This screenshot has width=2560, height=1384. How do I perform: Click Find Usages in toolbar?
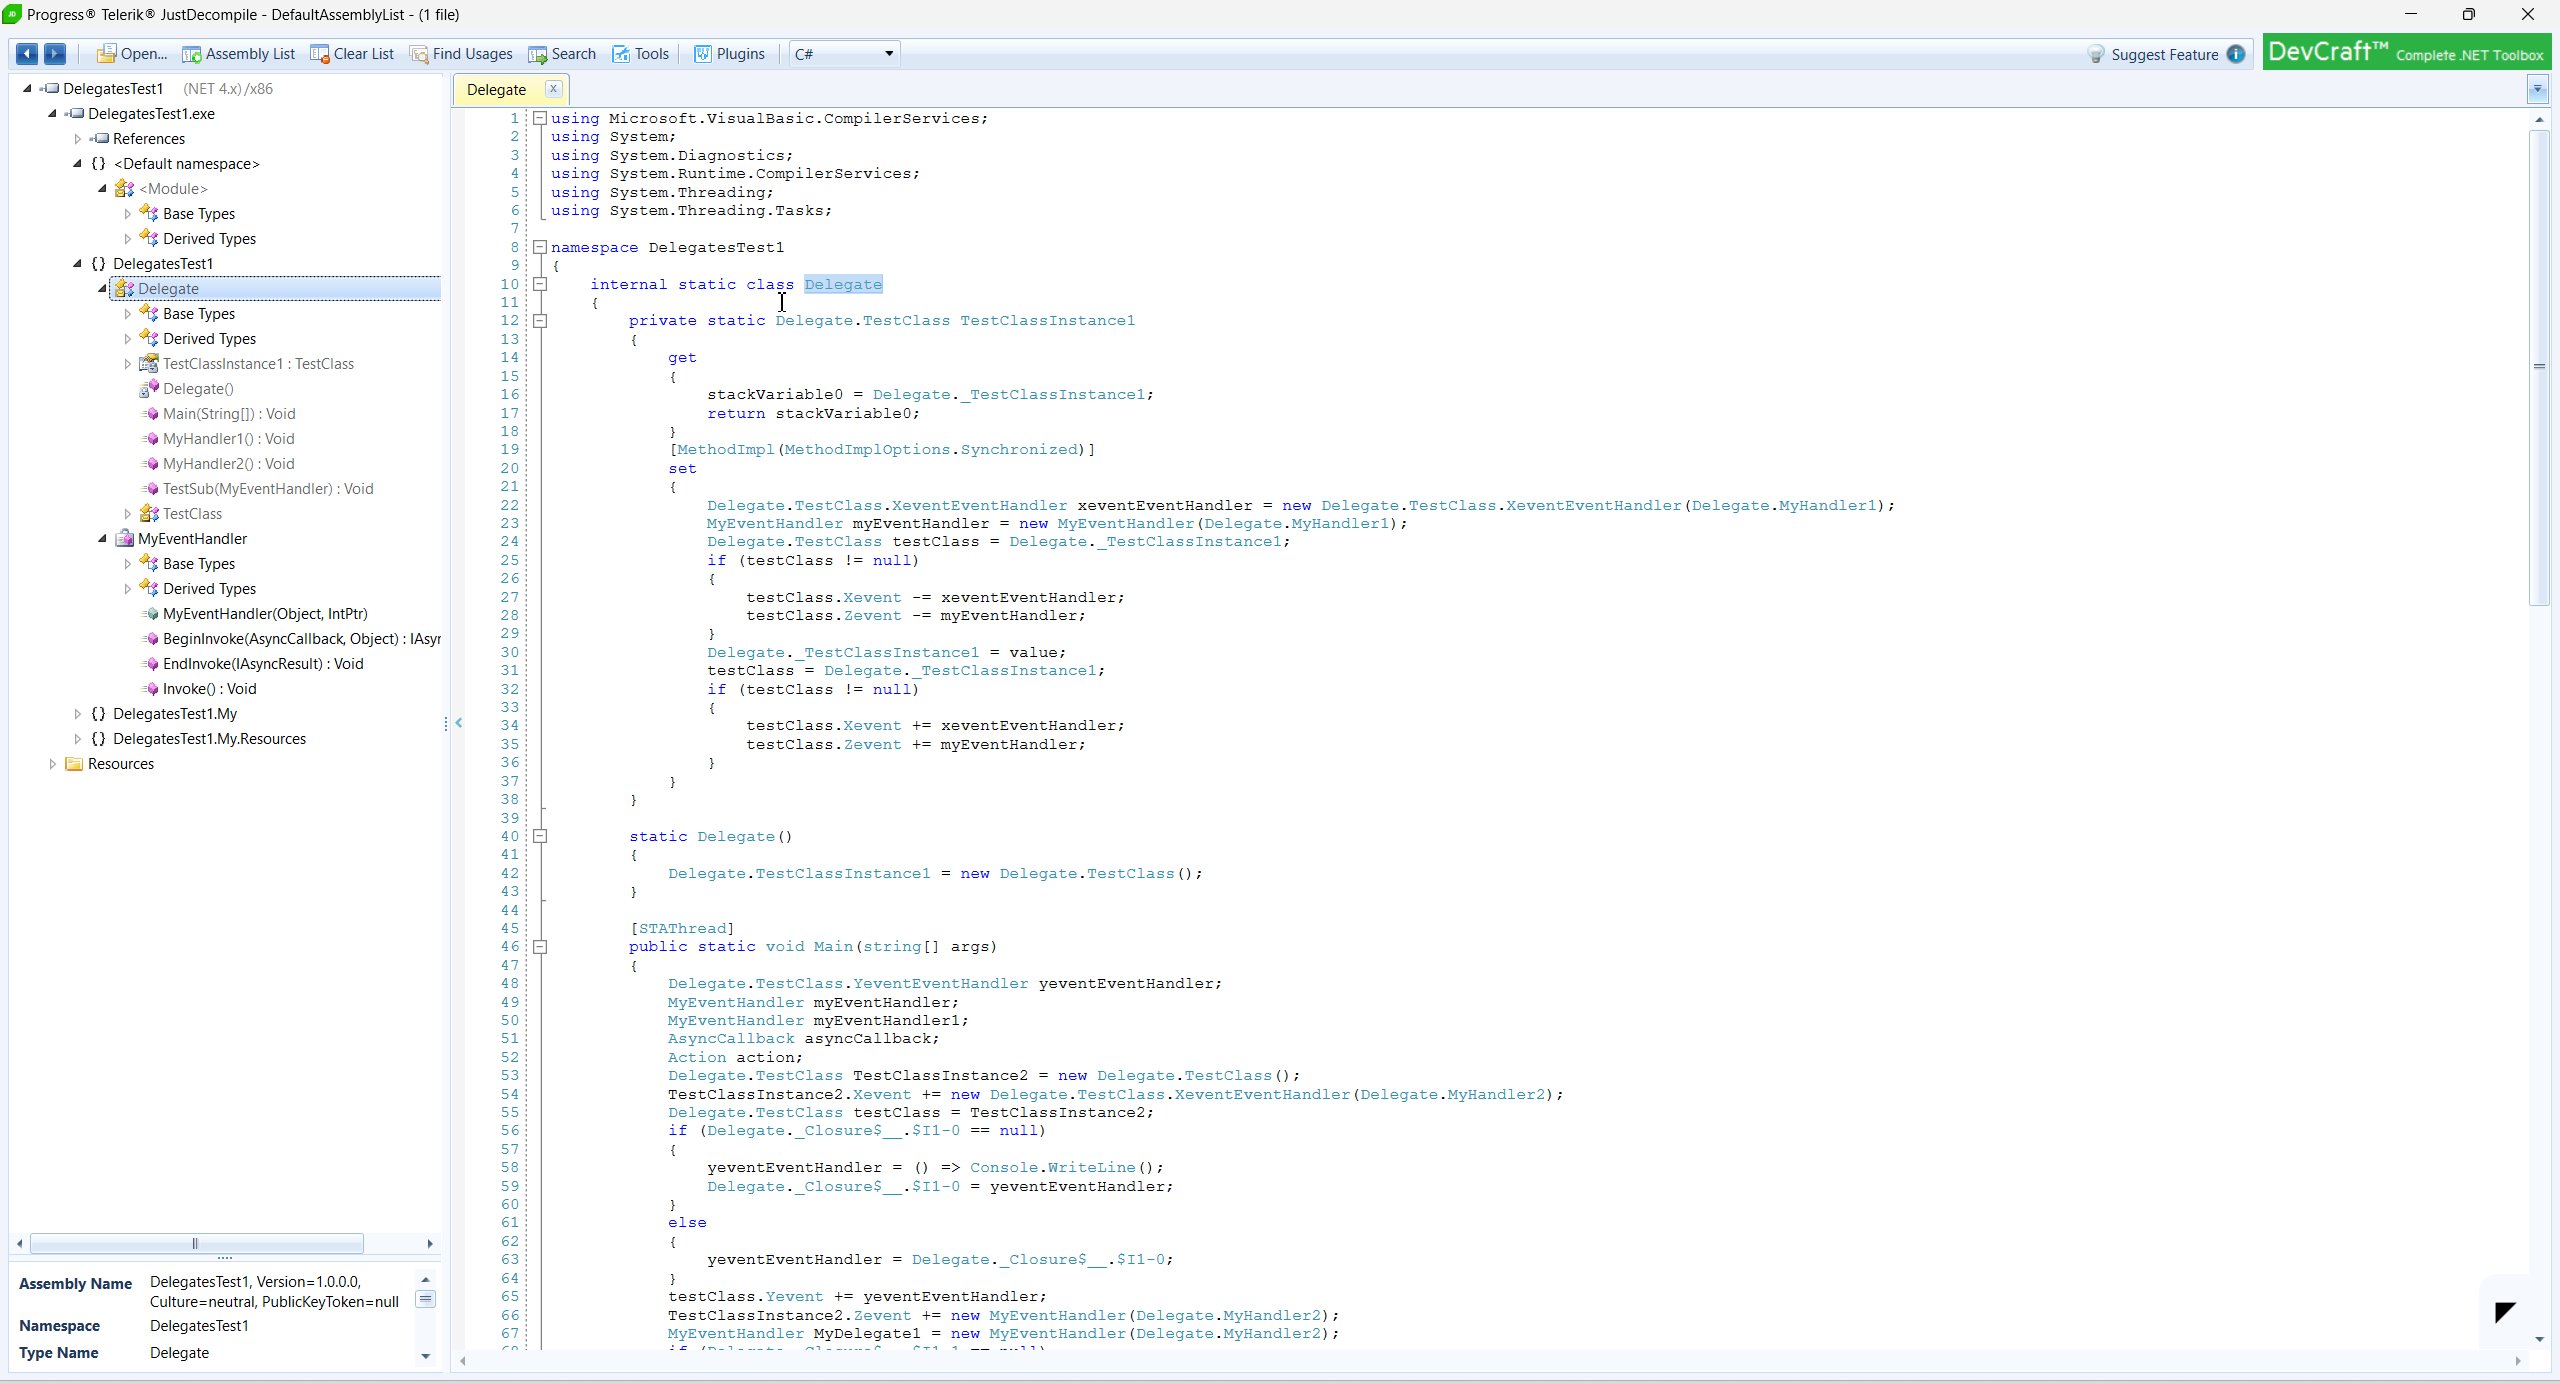461,54
